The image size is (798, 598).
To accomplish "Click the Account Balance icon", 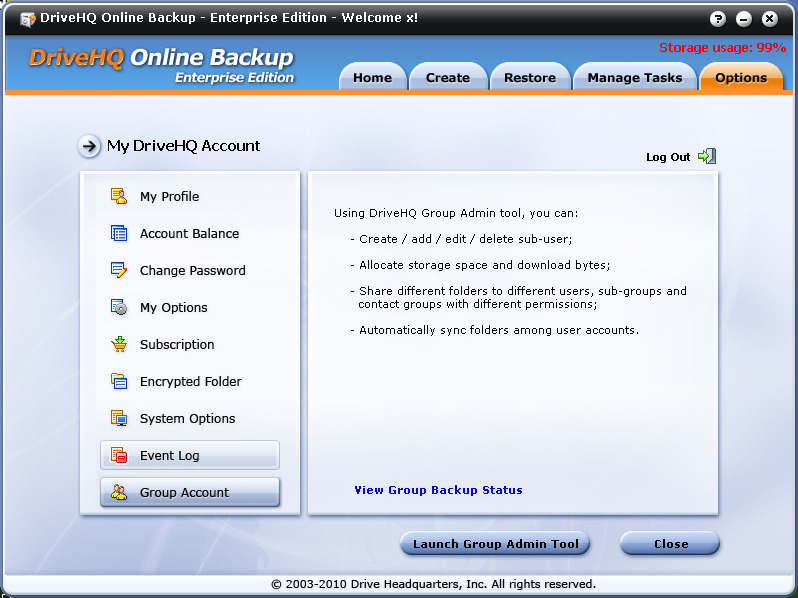I will tap(119, 233).
